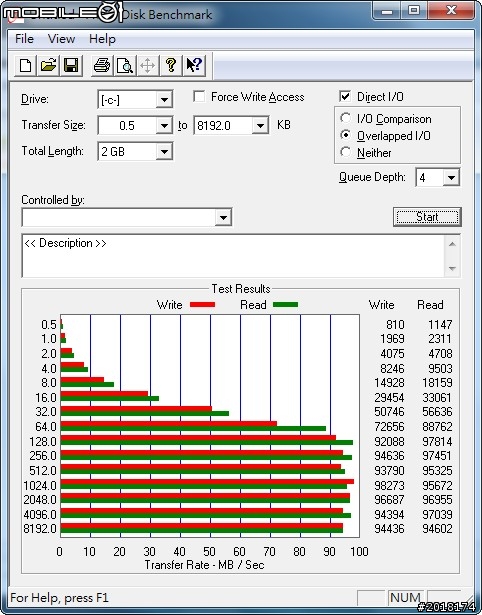Screen dimensions: 482x615
Task: Enable the Force Write Access checkbox
Action: [x=199, y=96]
